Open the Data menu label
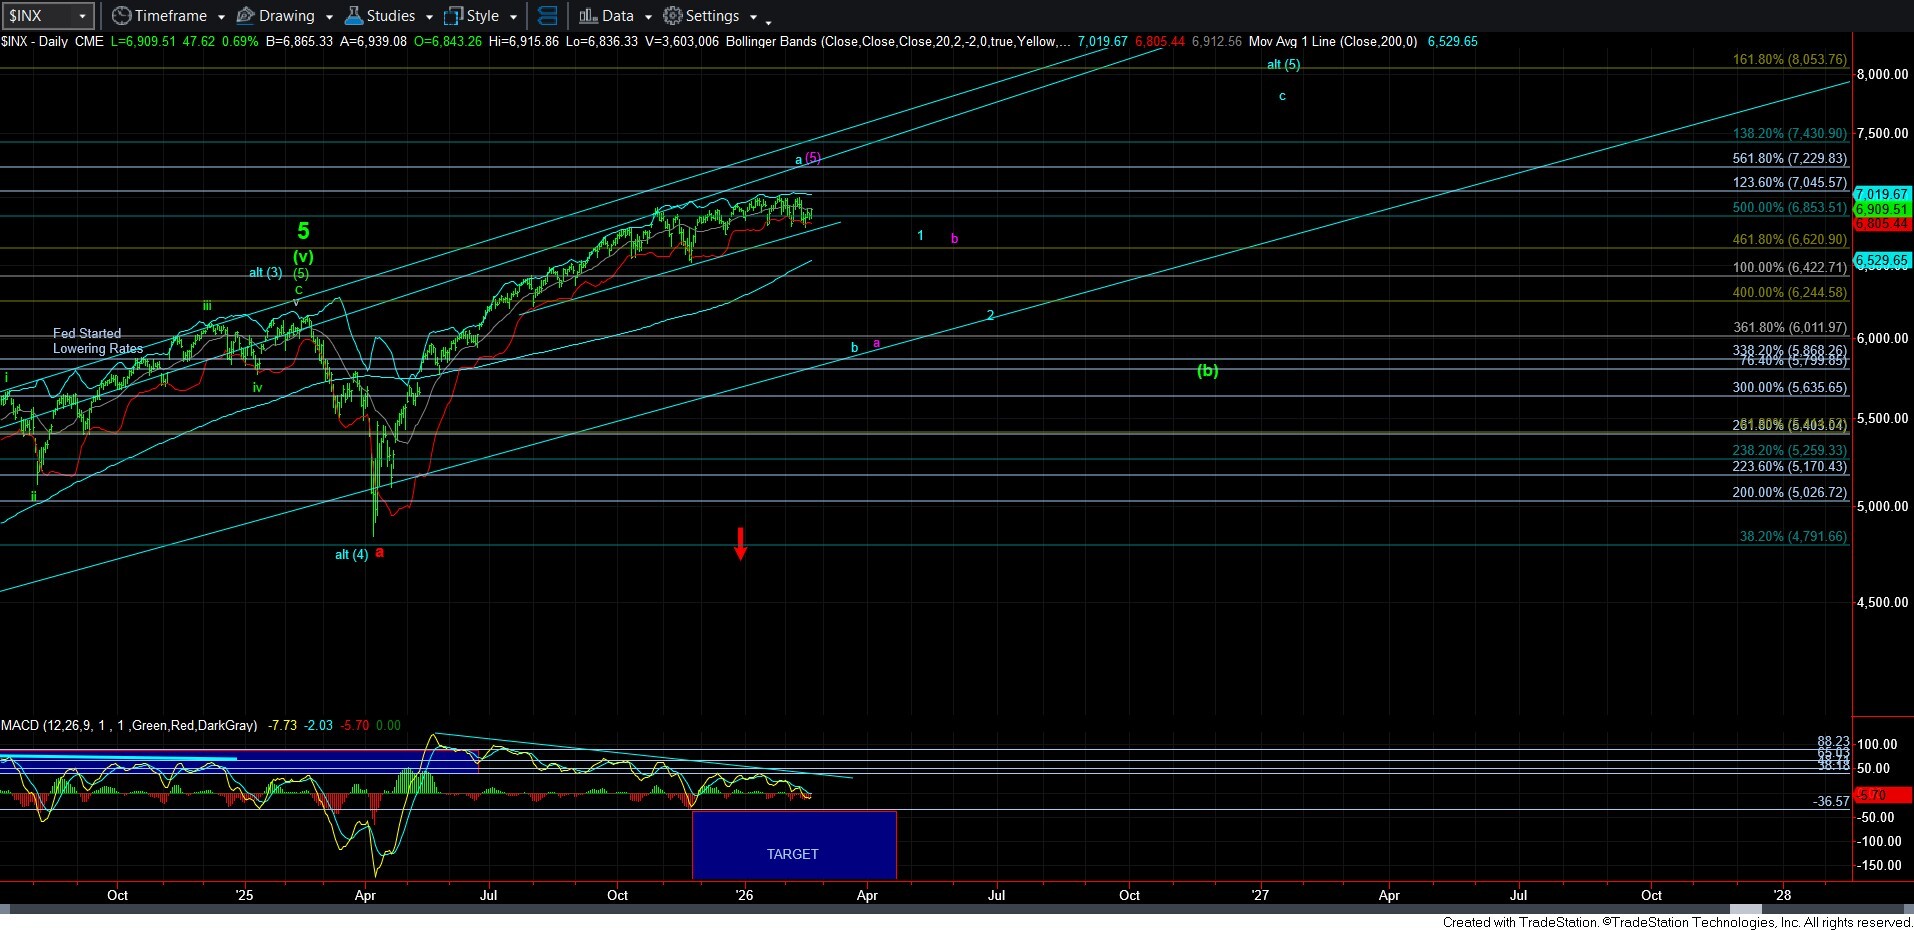This screenshot has height=930, width=1914. (x=617, y=16)
